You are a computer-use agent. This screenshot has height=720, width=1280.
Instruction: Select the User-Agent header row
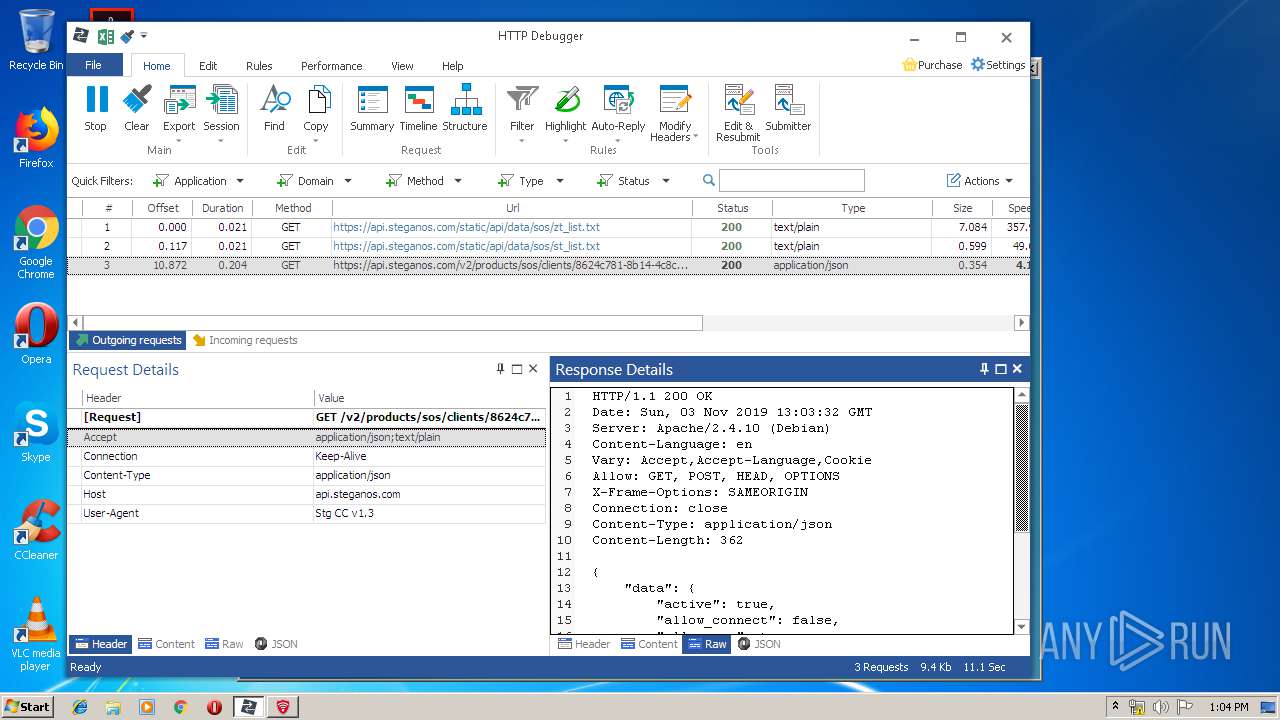click(307, 513)
